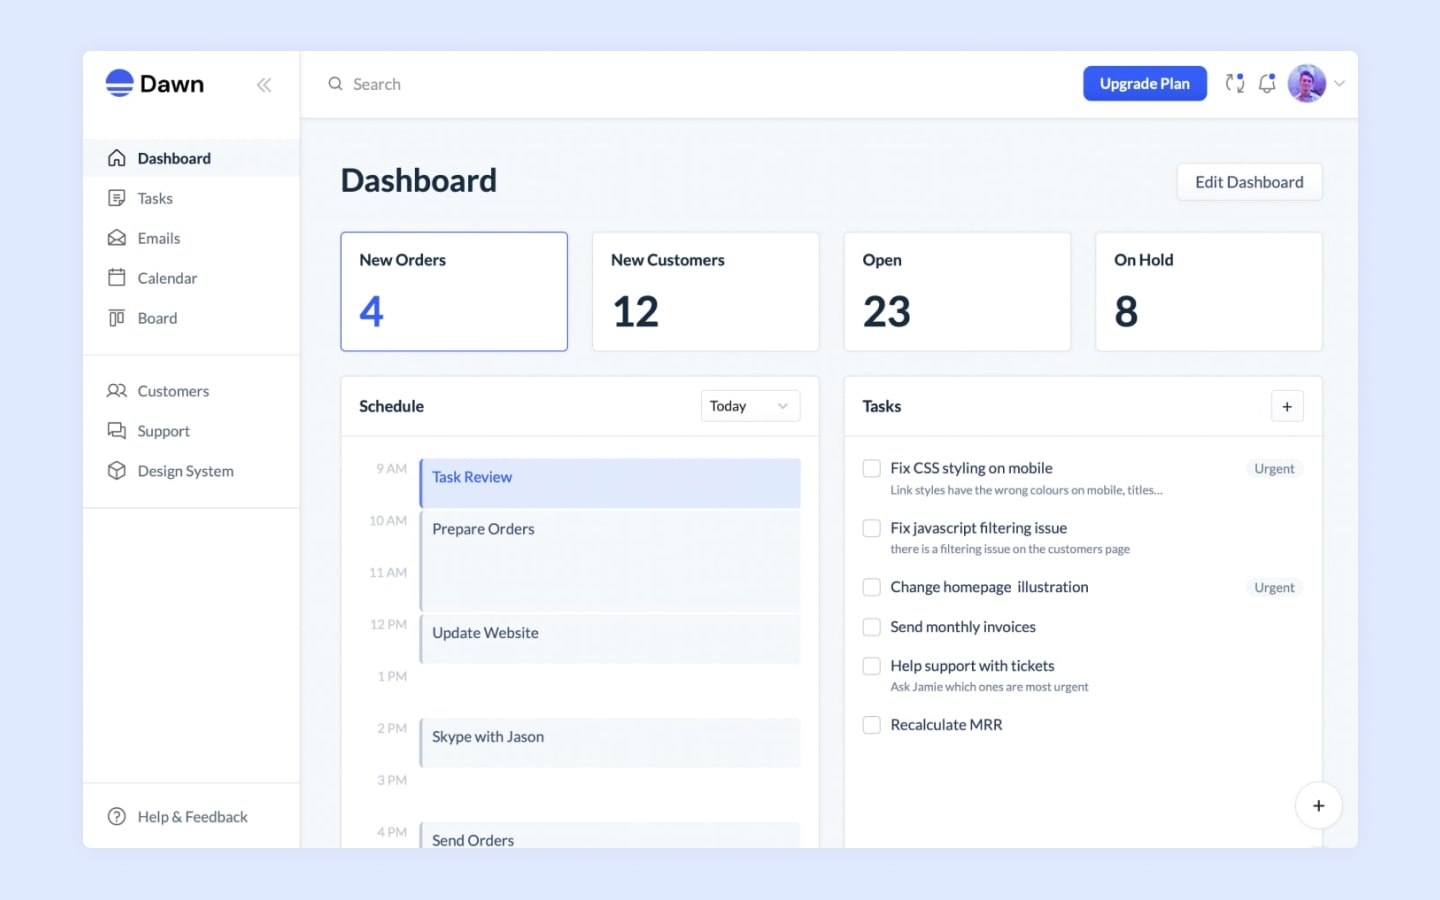
Task: Expand the profile avatar chevron menu
Action: pyautogui.click(x=1340, y=84)
